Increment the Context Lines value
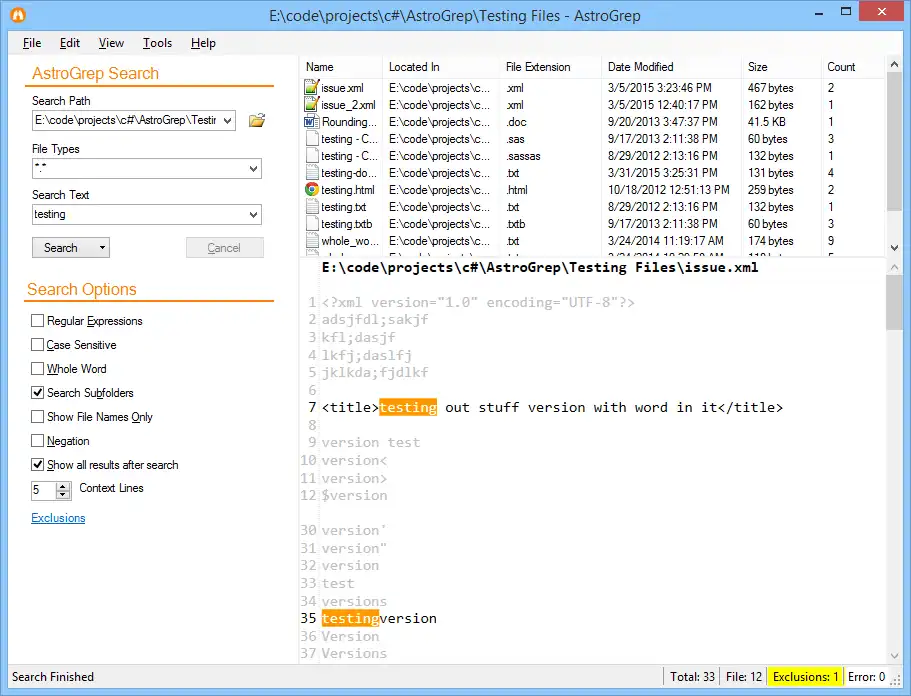911x696 pixels. pos(62,486)
